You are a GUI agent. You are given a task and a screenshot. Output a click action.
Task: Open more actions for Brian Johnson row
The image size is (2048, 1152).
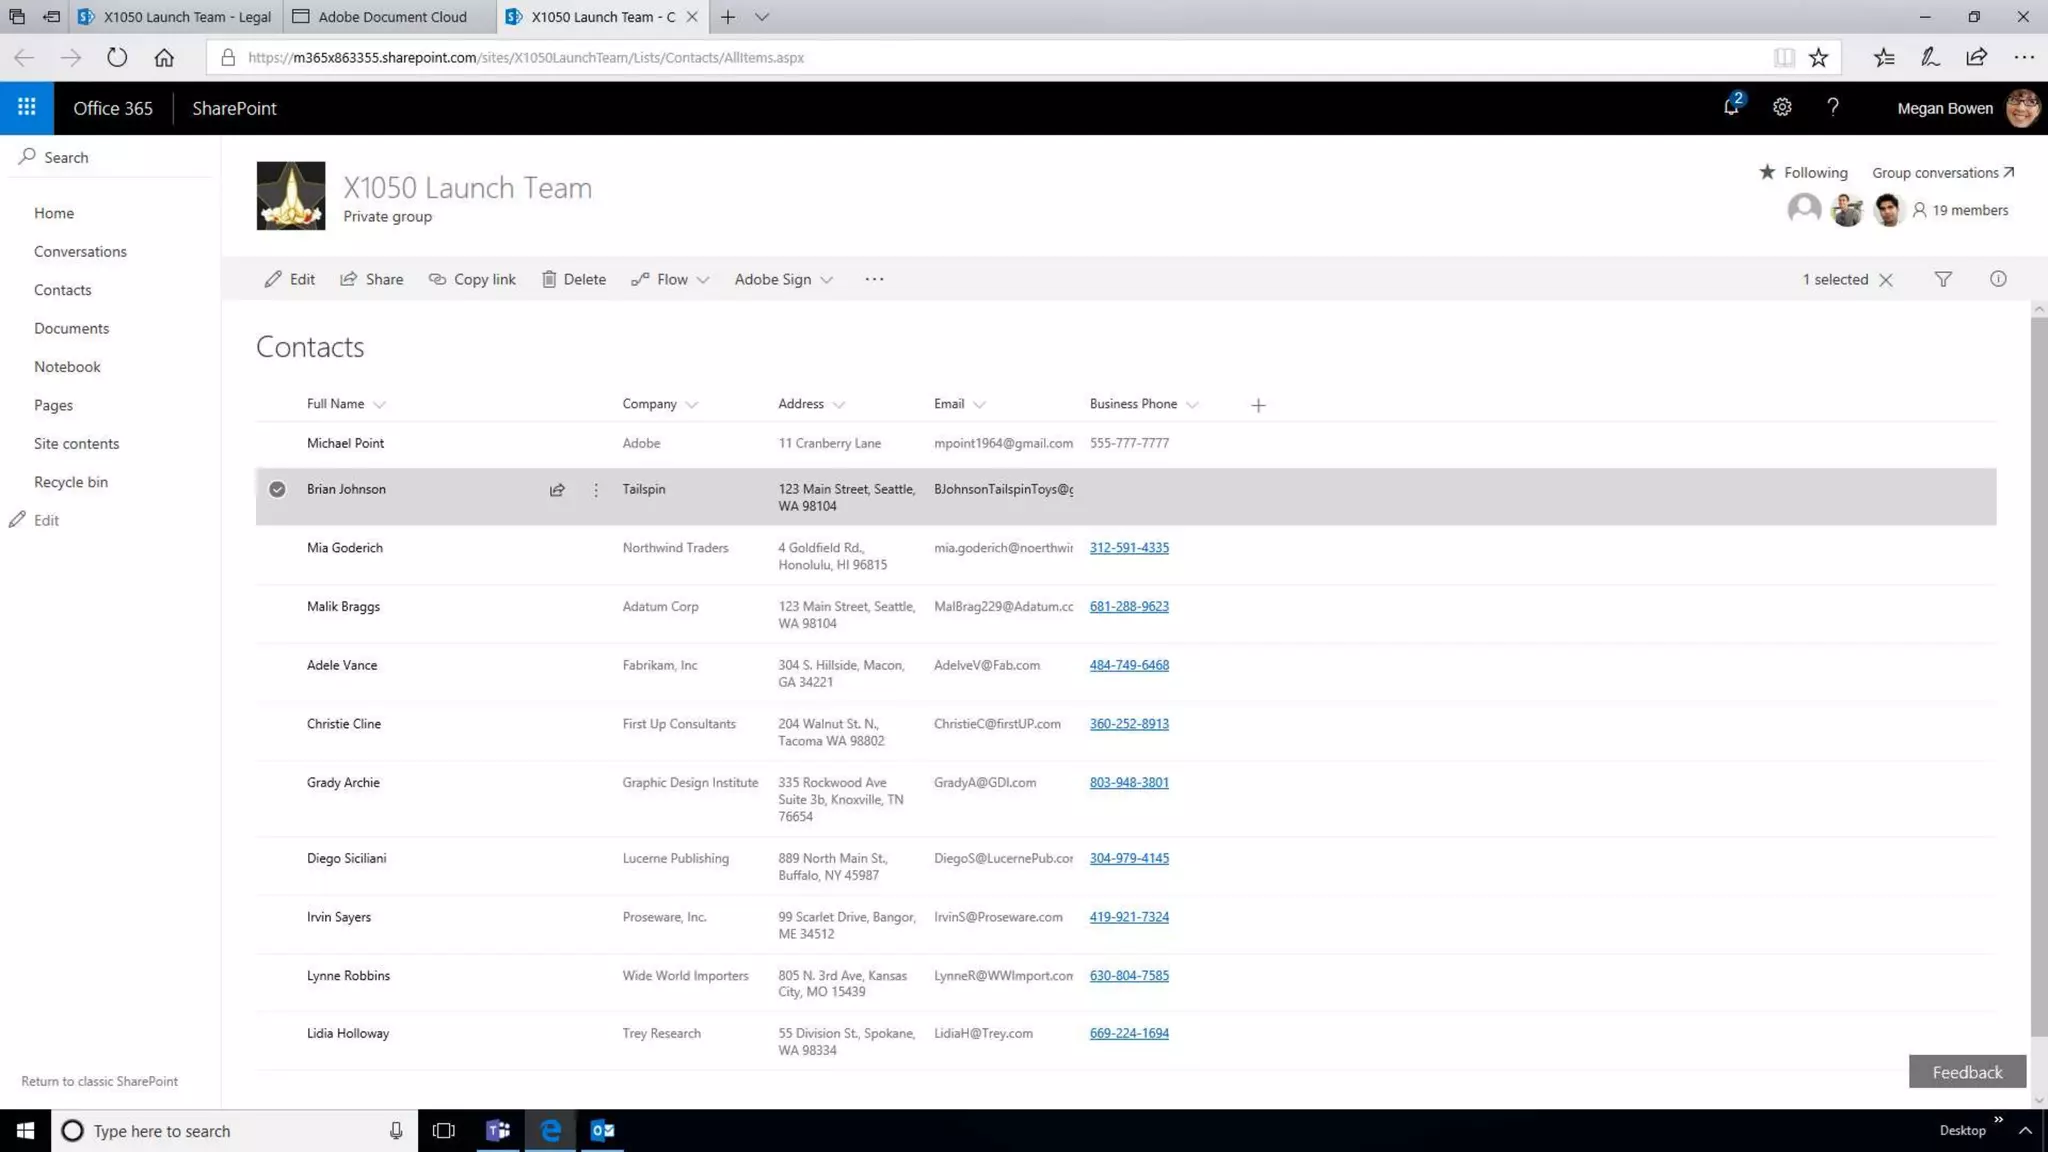pos(596,490)
